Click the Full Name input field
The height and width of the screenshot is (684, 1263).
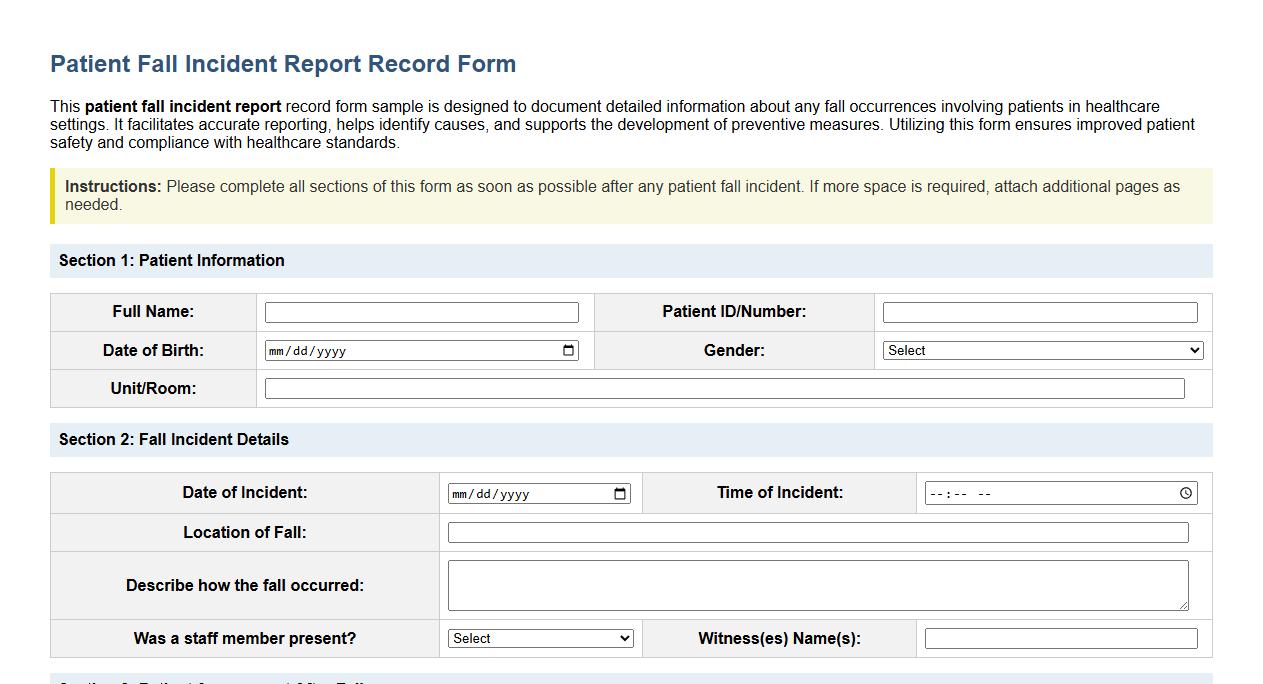pyautogui.click(x=421, y=311)
